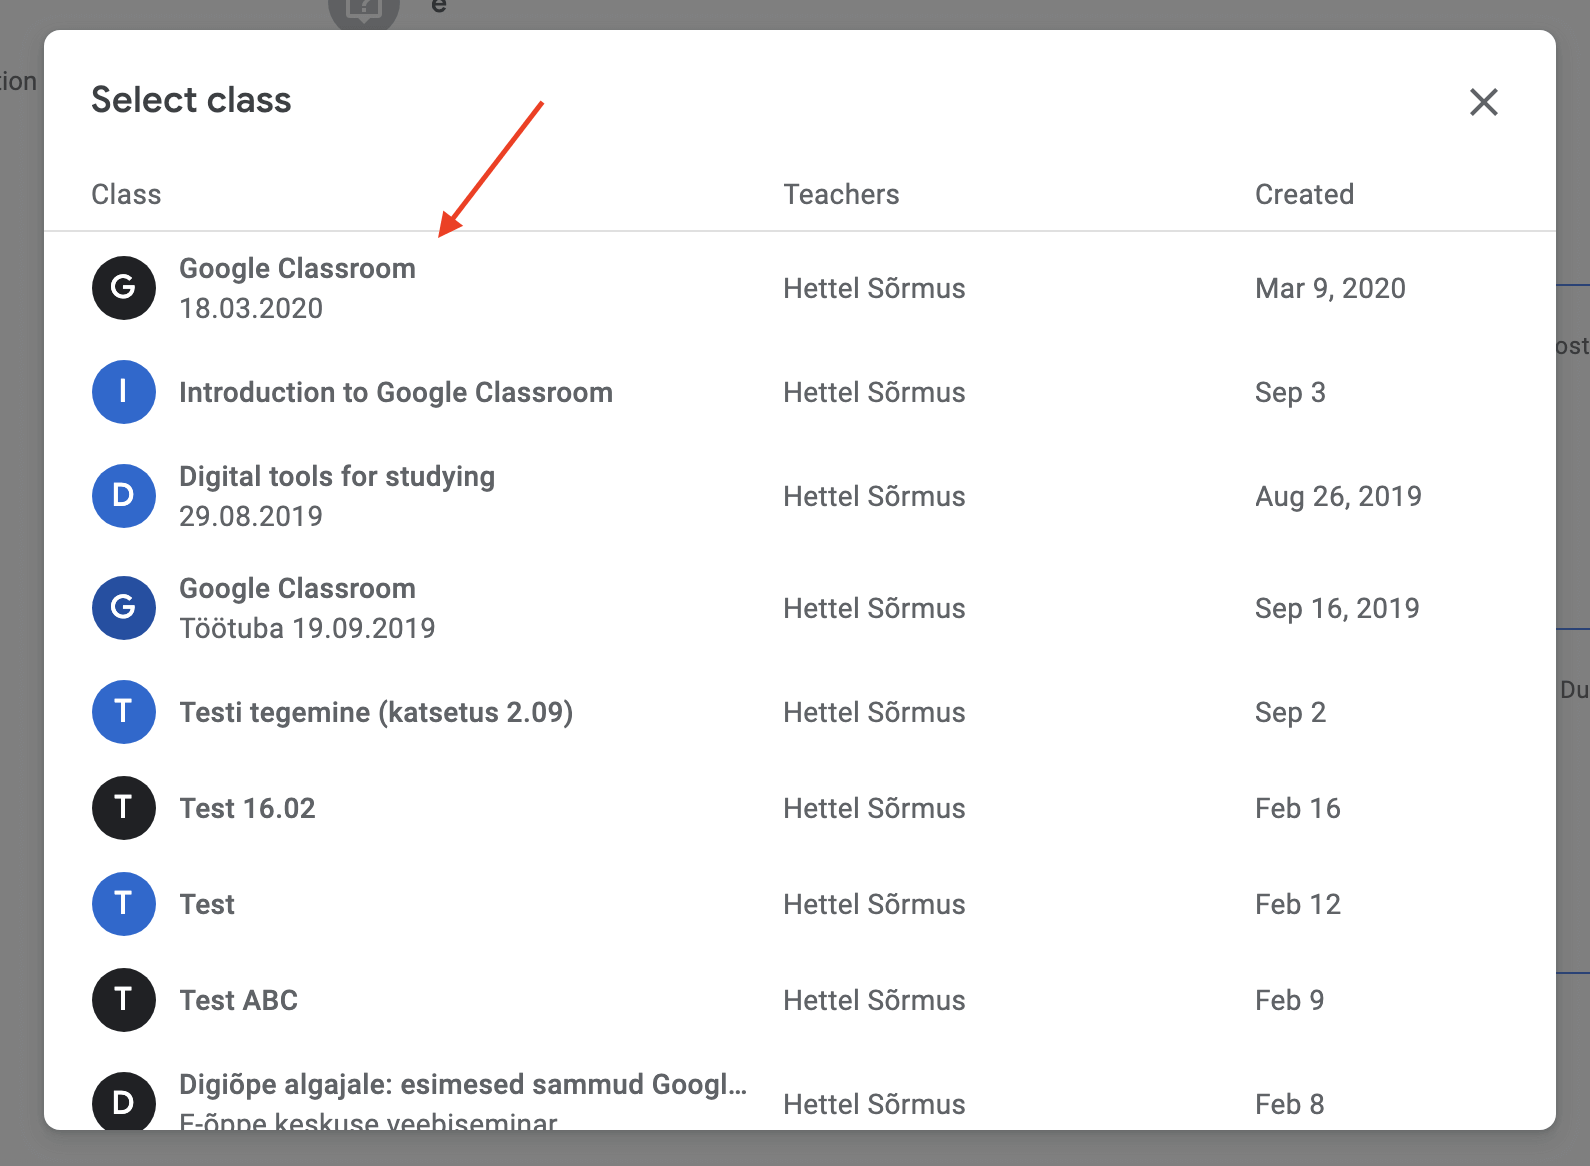
Task: Click the Sep 3 created date
Action: (x=1290, y=392)
